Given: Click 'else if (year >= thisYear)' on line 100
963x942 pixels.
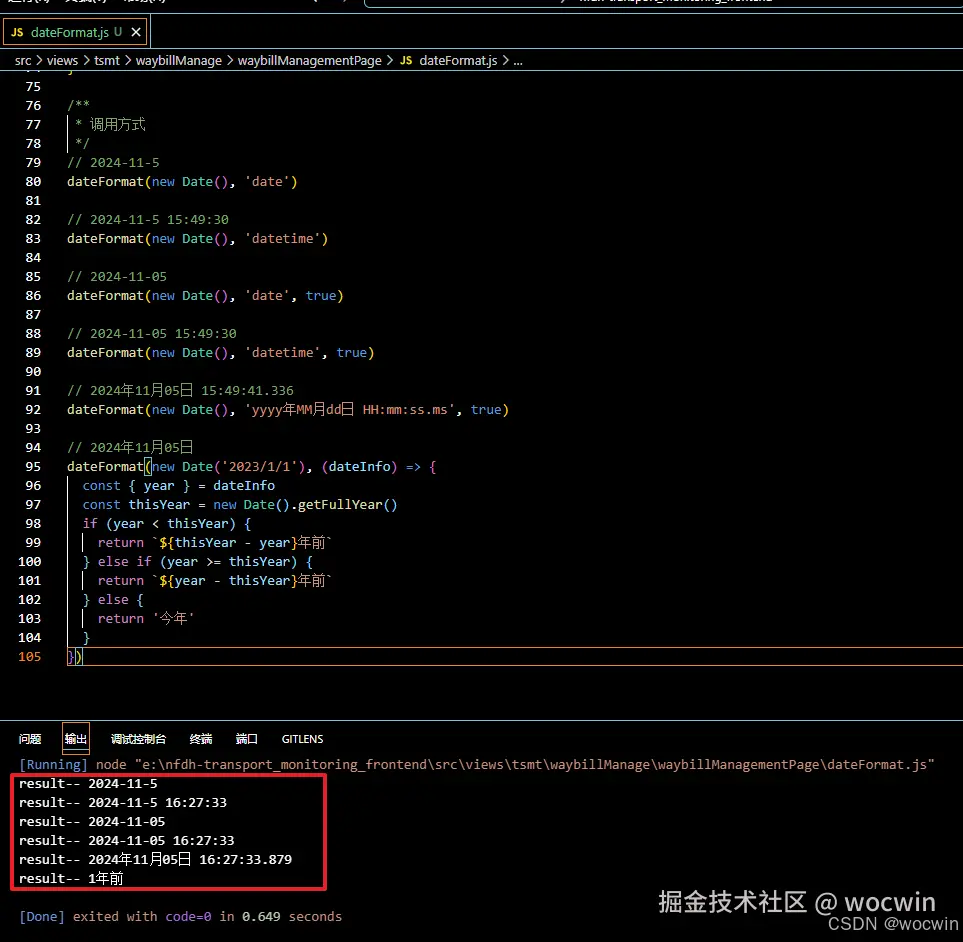Looking at the screenshot, I should coord(197,562).
